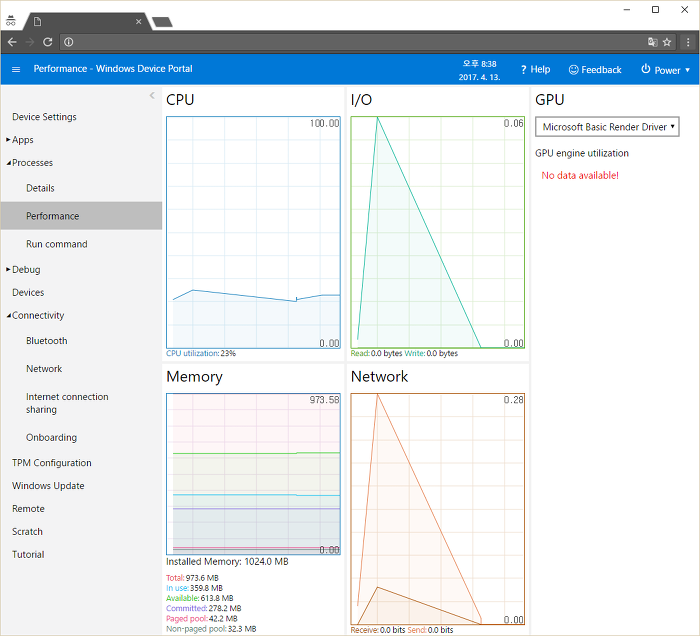Screen dimensions: 700x636
Task: Click the browser back arrow
Action: [12, 42]
